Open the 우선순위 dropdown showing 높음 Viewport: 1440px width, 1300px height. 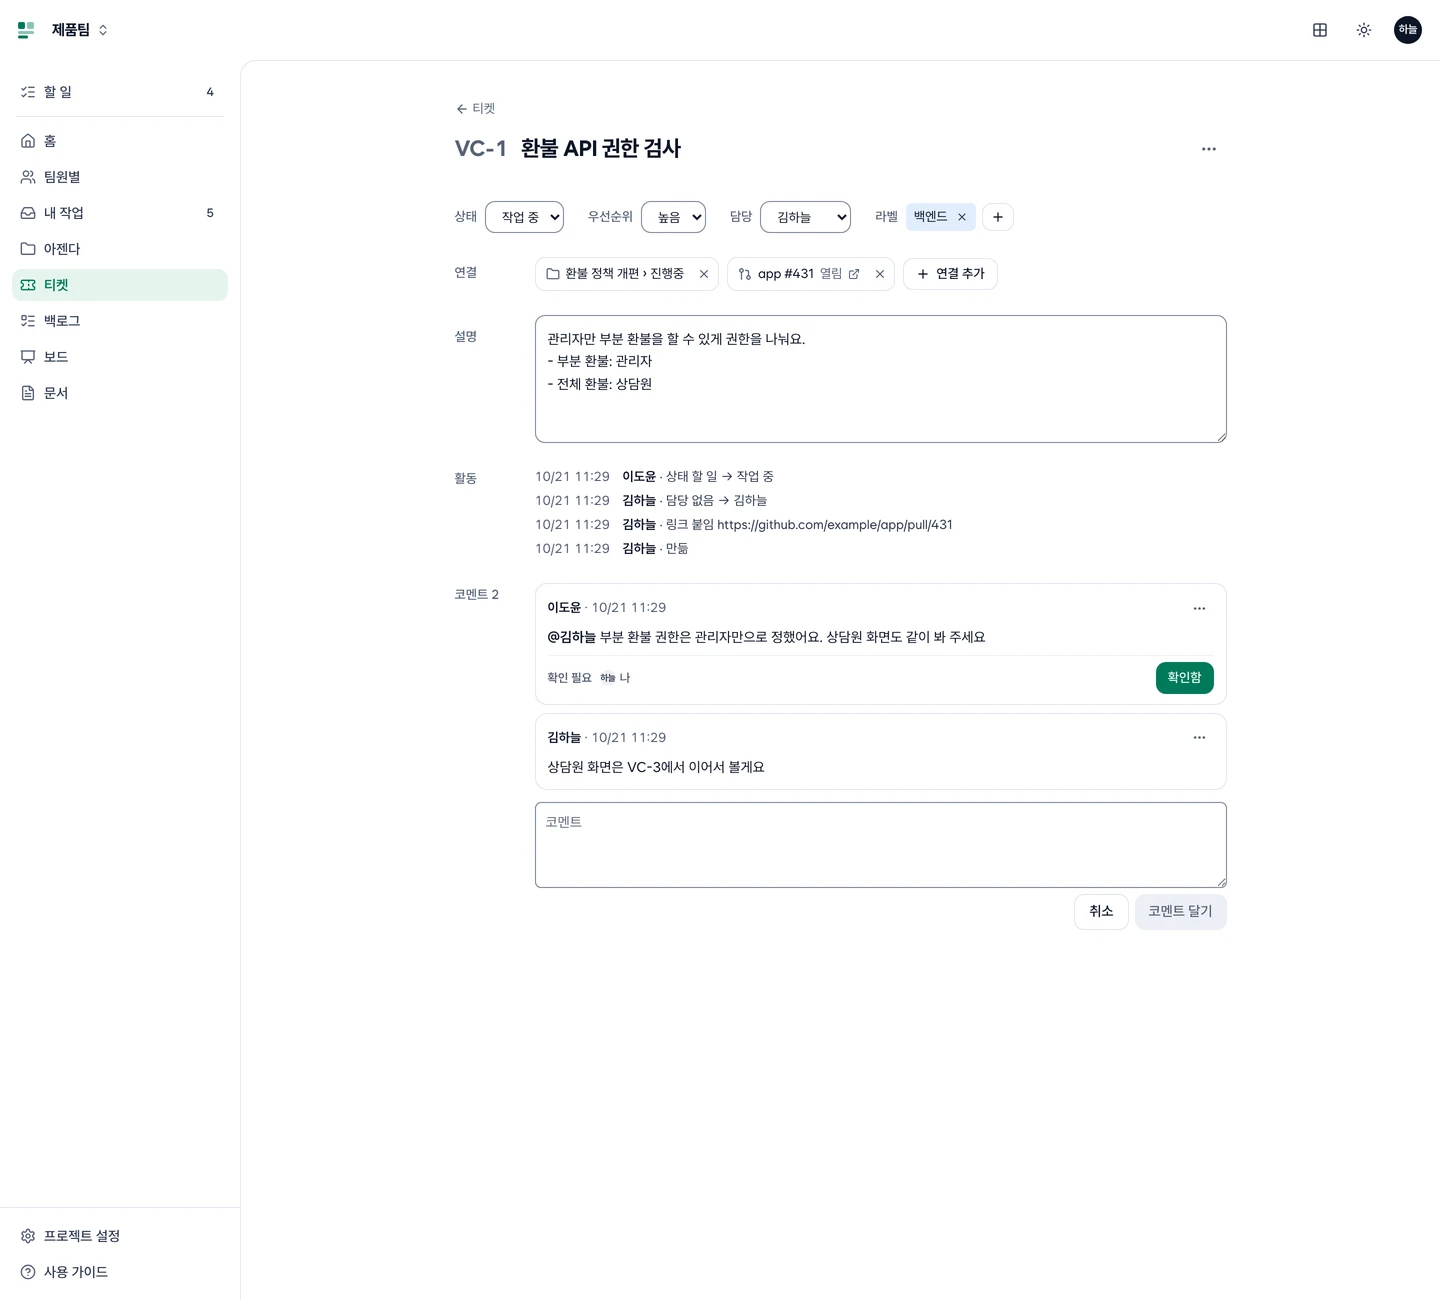(673, 217)
